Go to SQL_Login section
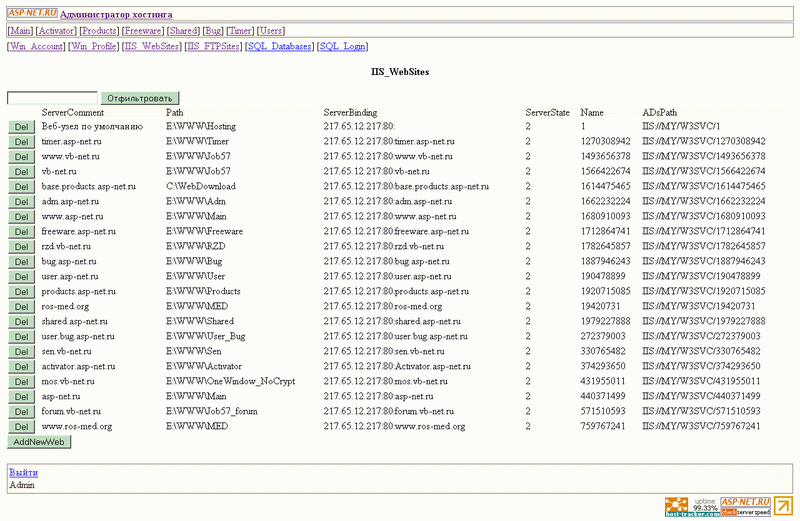Viewport: 800px width, 521px height. 342,46
